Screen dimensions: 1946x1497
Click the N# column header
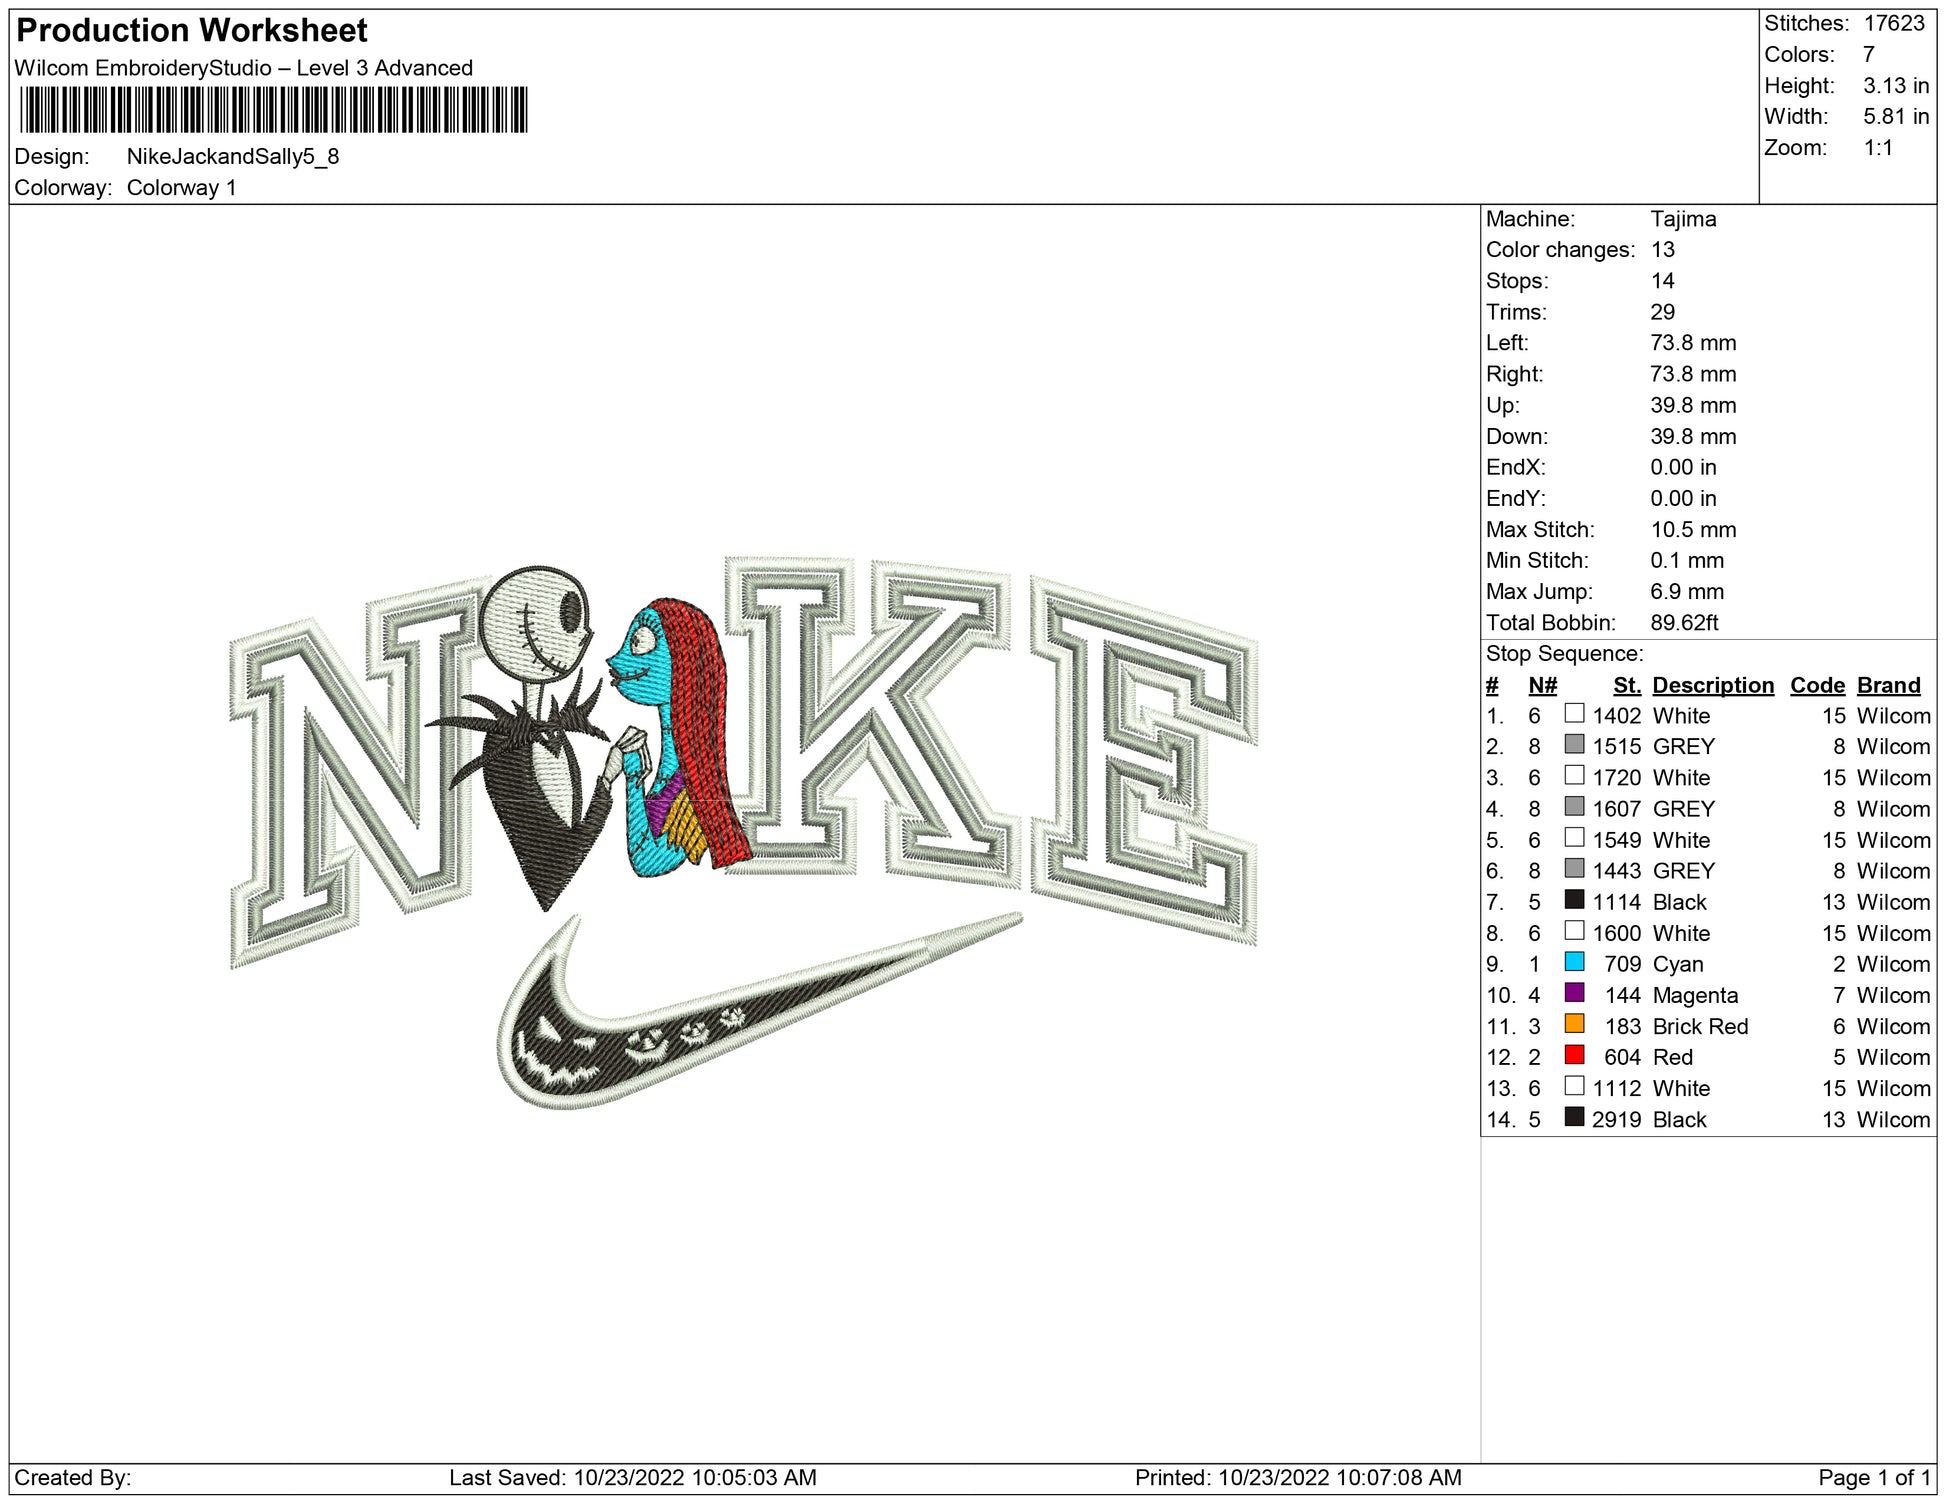click(1542, 685)
